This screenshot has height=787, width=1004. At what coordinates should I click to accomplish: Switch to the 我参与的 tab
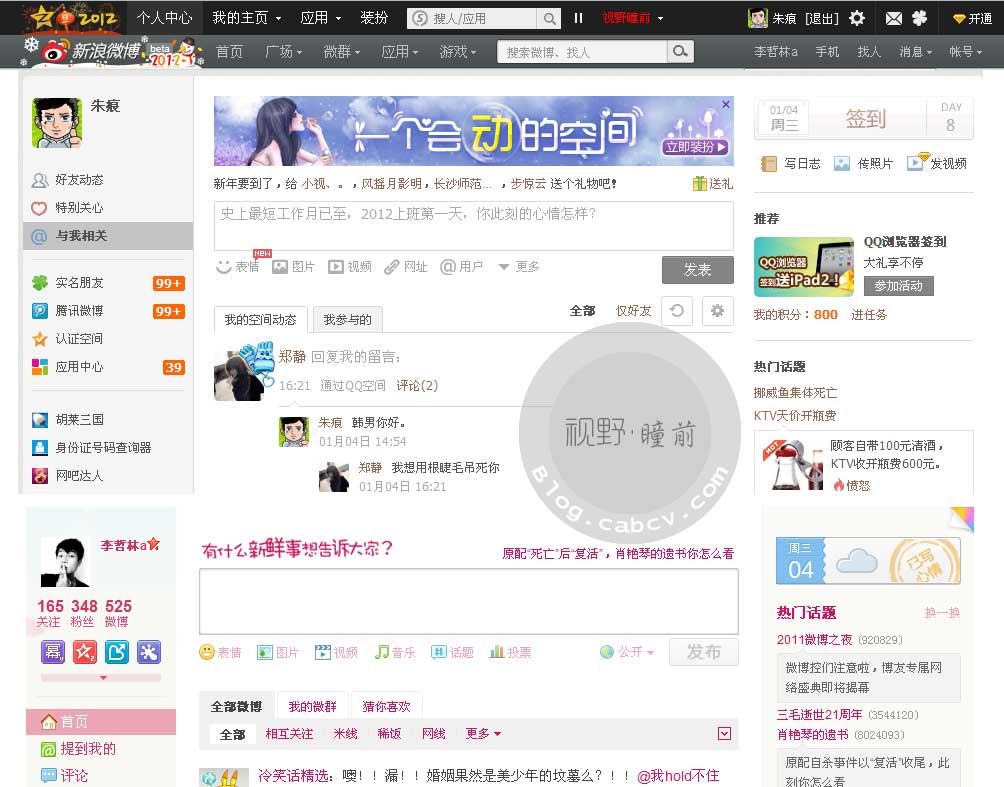pyautogui.click(x=347, y=319)
